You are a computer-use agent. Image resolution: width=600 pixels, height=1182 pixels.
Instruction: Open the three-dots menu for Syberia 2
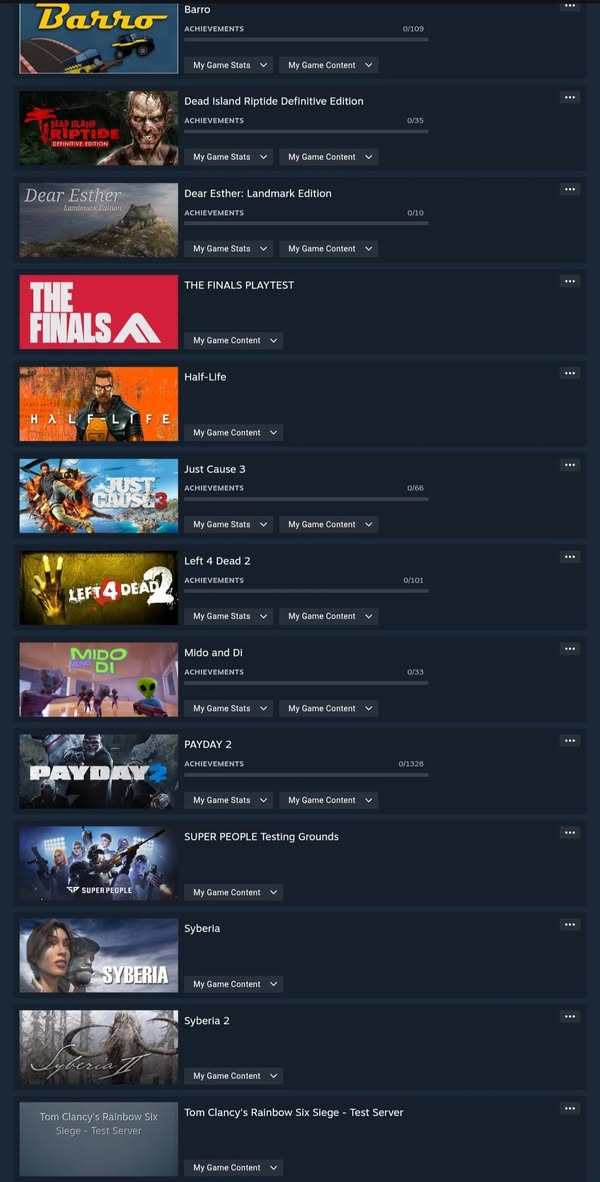tap(570, 1017)
